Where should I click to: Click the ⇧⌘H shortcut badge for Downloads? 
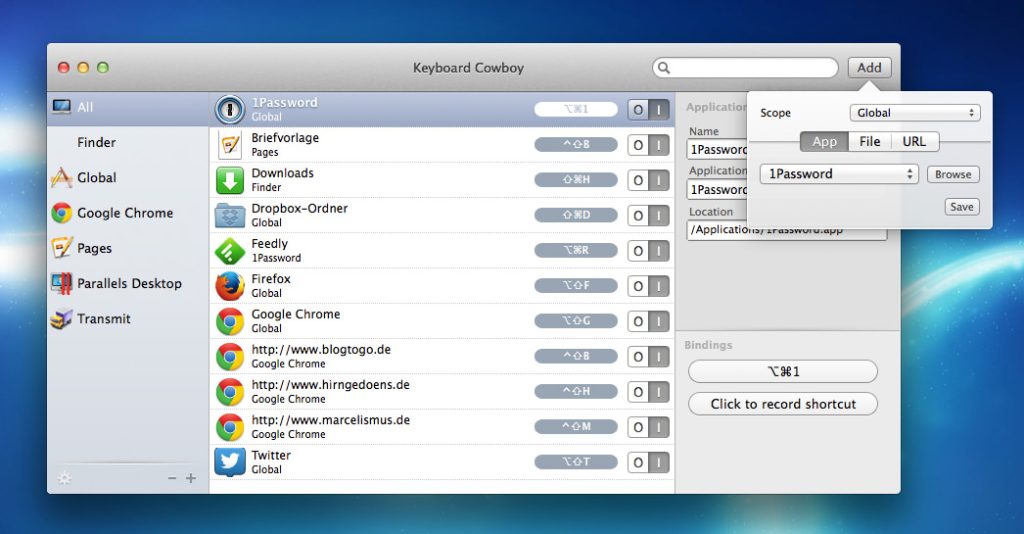[576, 180]
